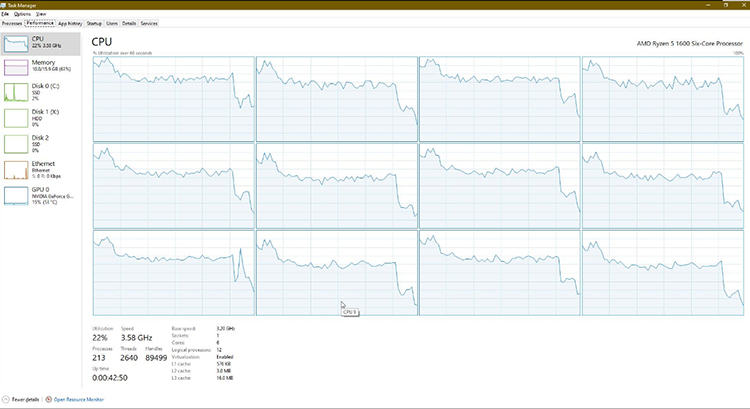This screenshot has height=409, width=750.
Task: Open the File menu
Action: click(5, 14)
